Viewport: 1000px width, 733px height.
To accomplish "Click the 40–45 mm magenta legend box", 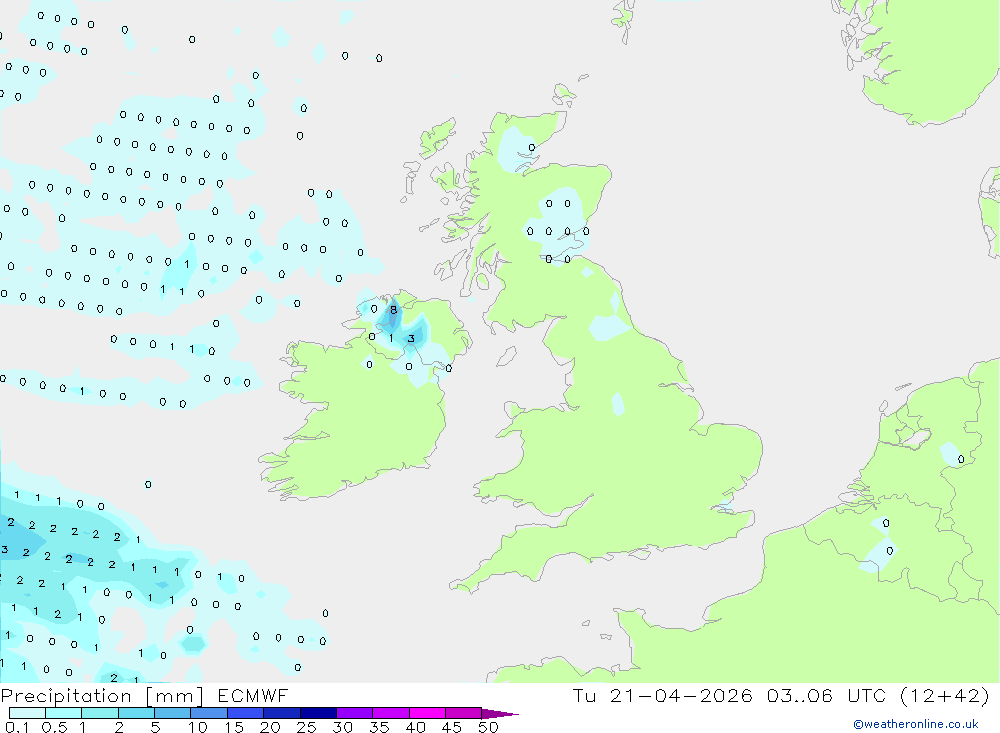I will [427, 713].
